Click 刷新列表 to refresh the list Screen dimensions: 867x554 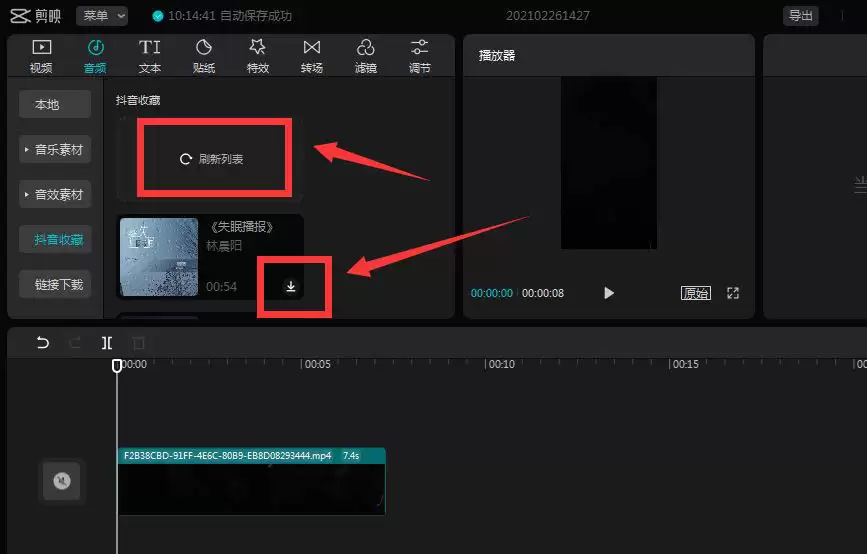tap(212, 159)
